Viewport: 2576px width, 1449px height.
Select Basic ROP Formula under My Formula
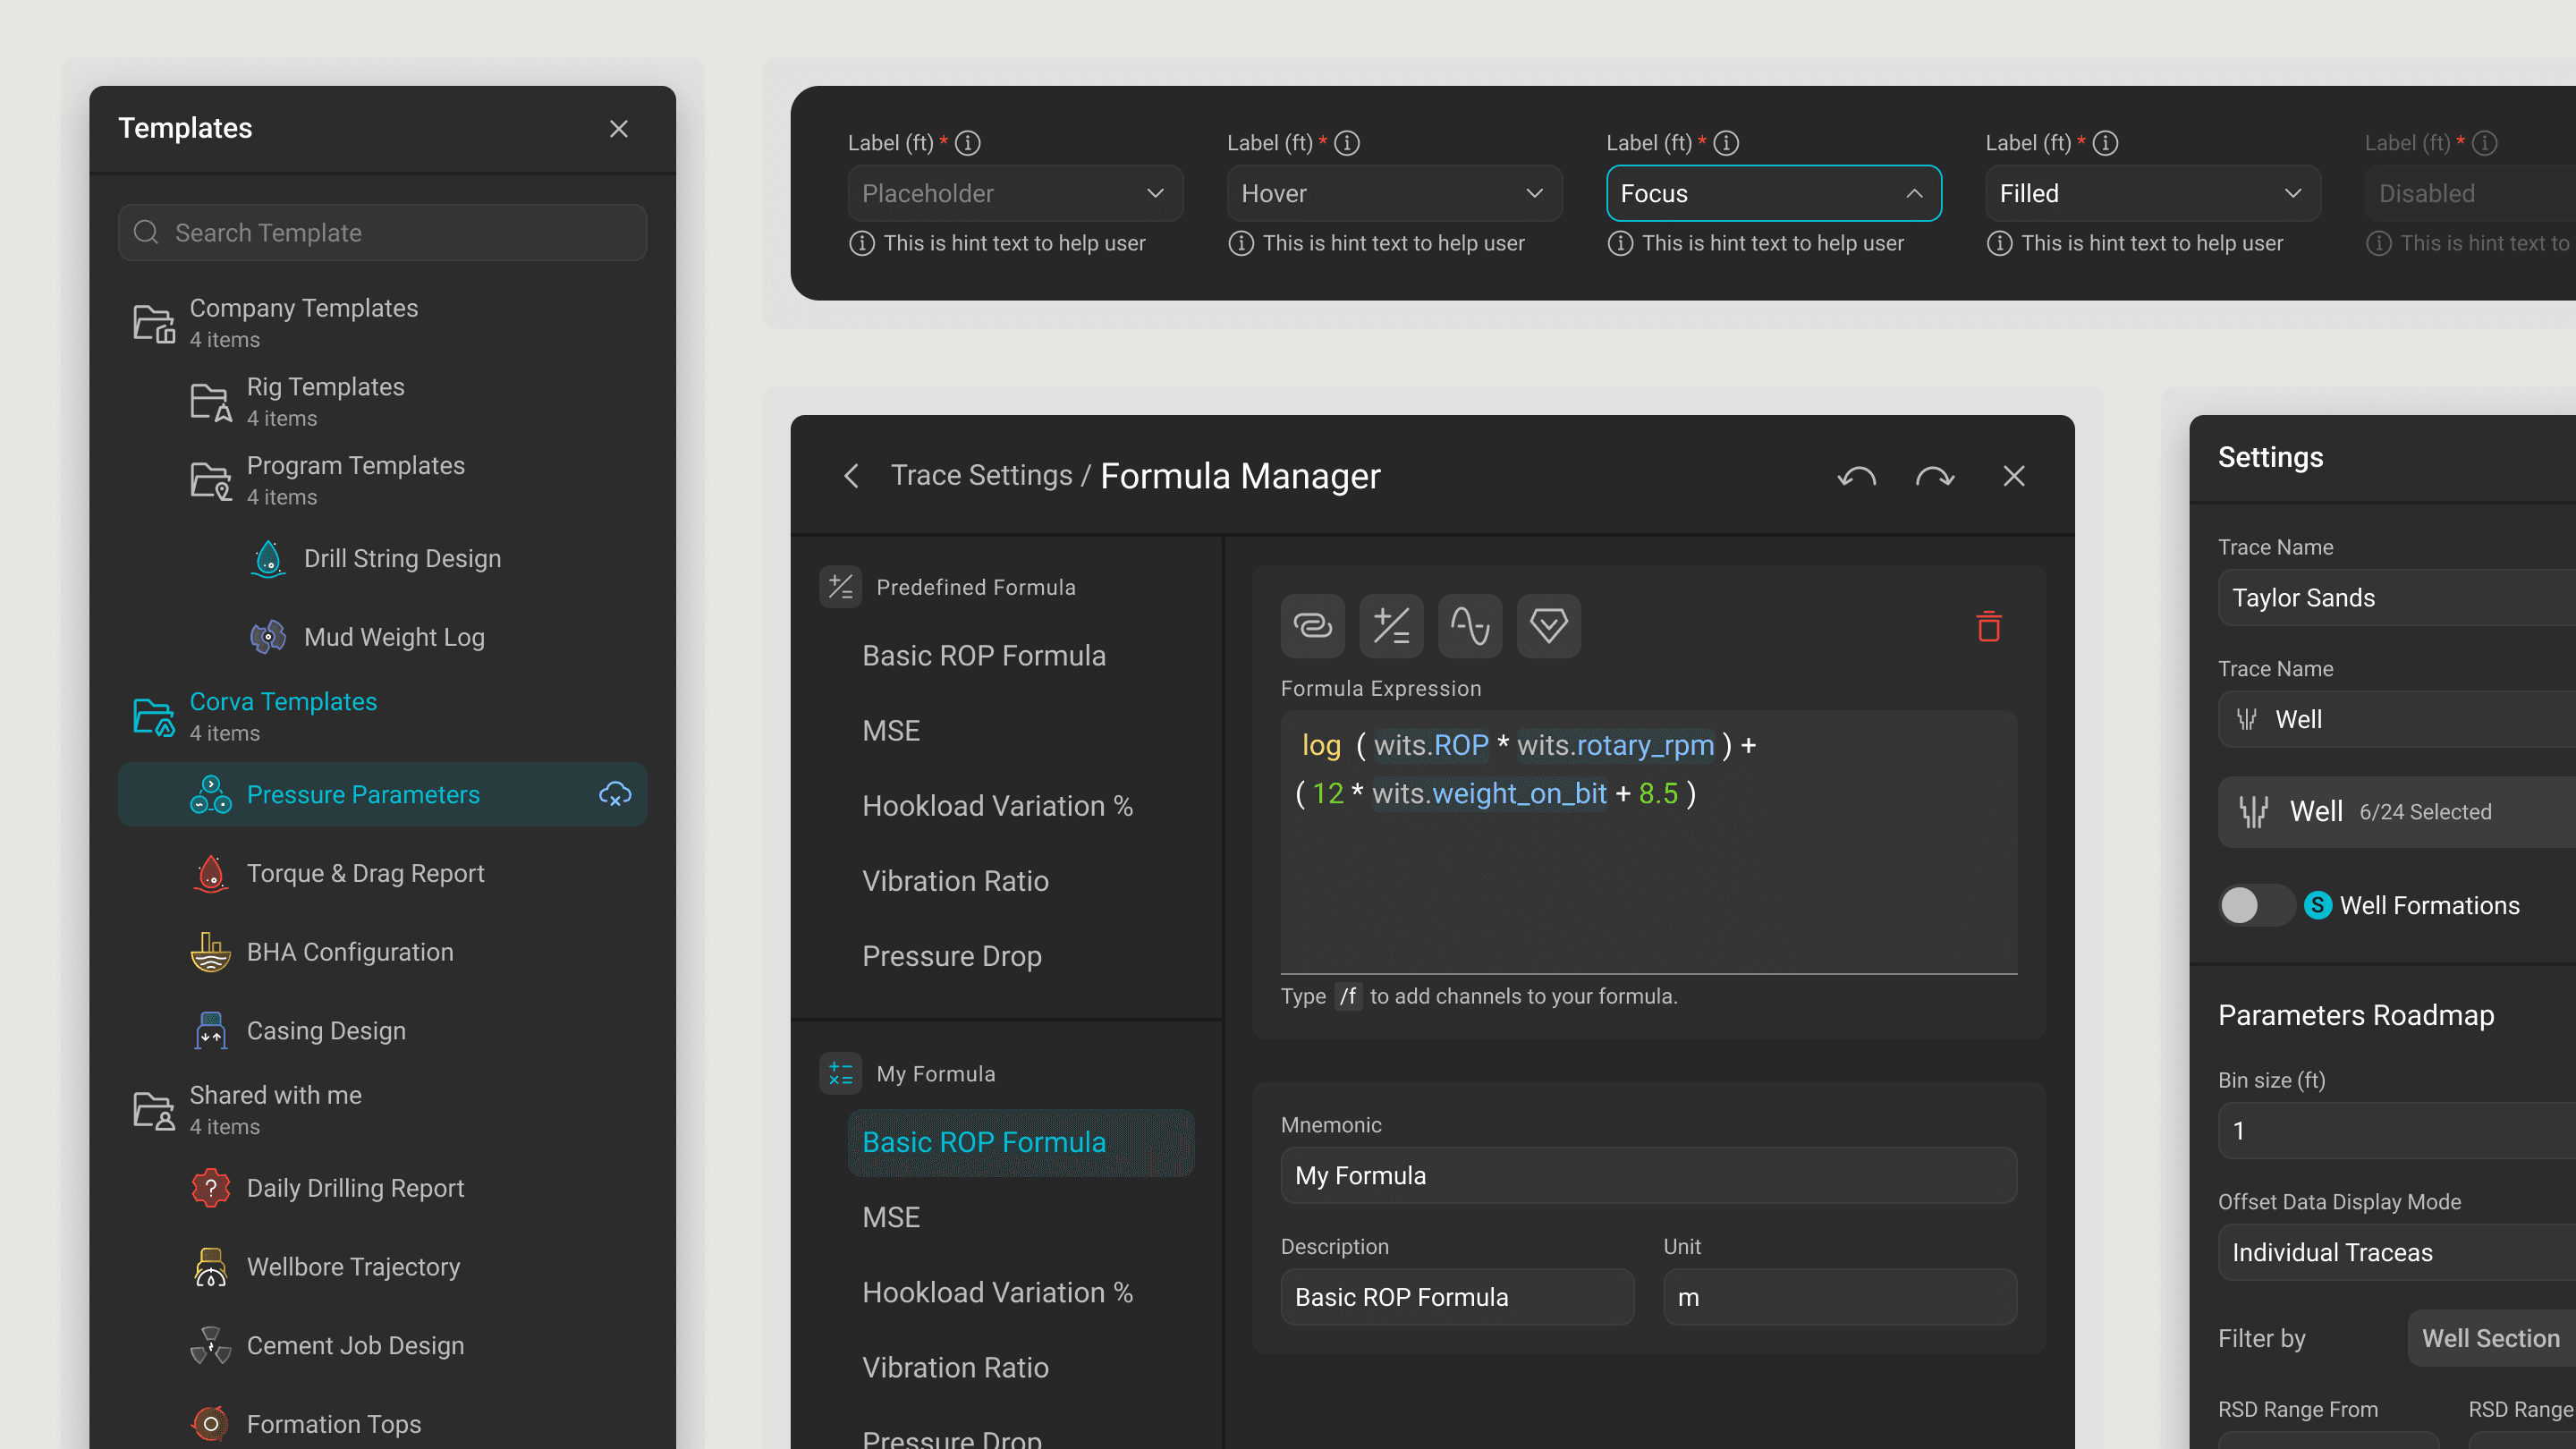pos(1021,1143)
